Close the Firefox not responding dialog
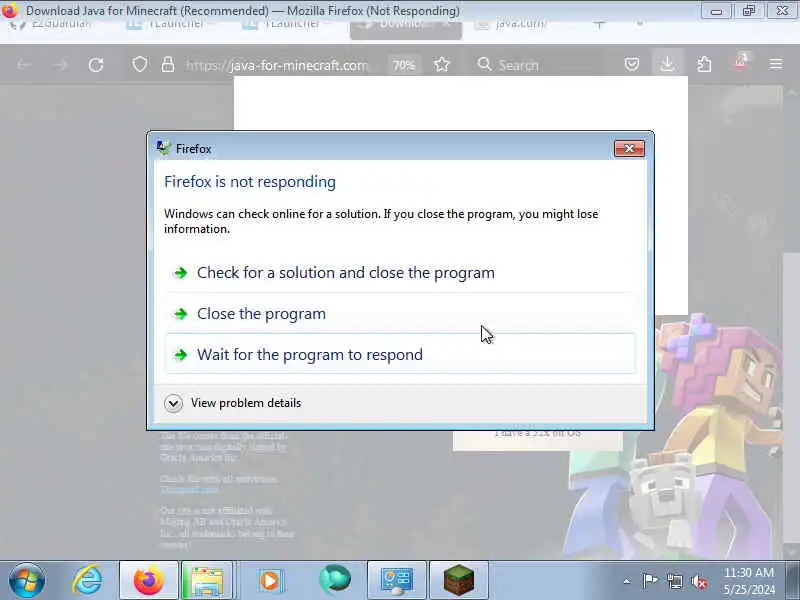This screenshot has height=600, width=800. 629,148
